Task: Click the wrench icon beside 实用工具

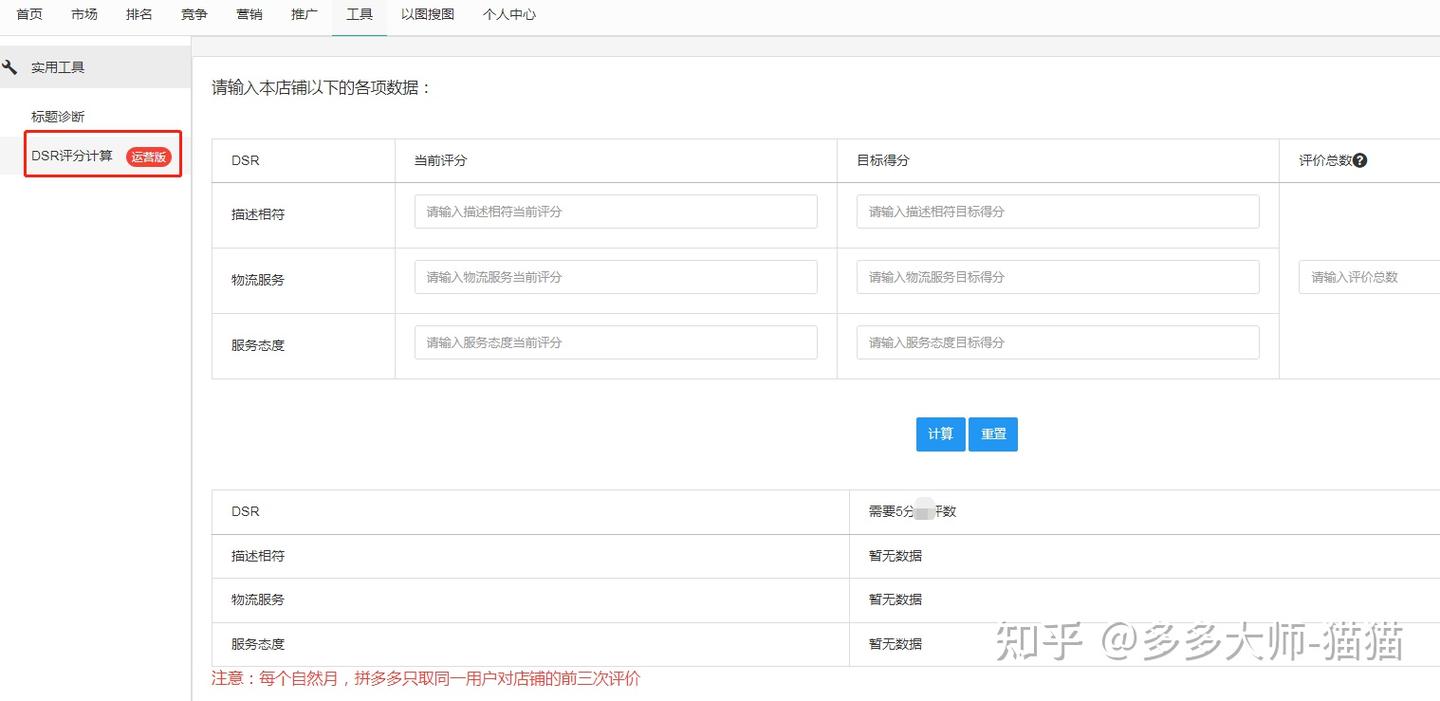Action: click(x=10, y=68)
